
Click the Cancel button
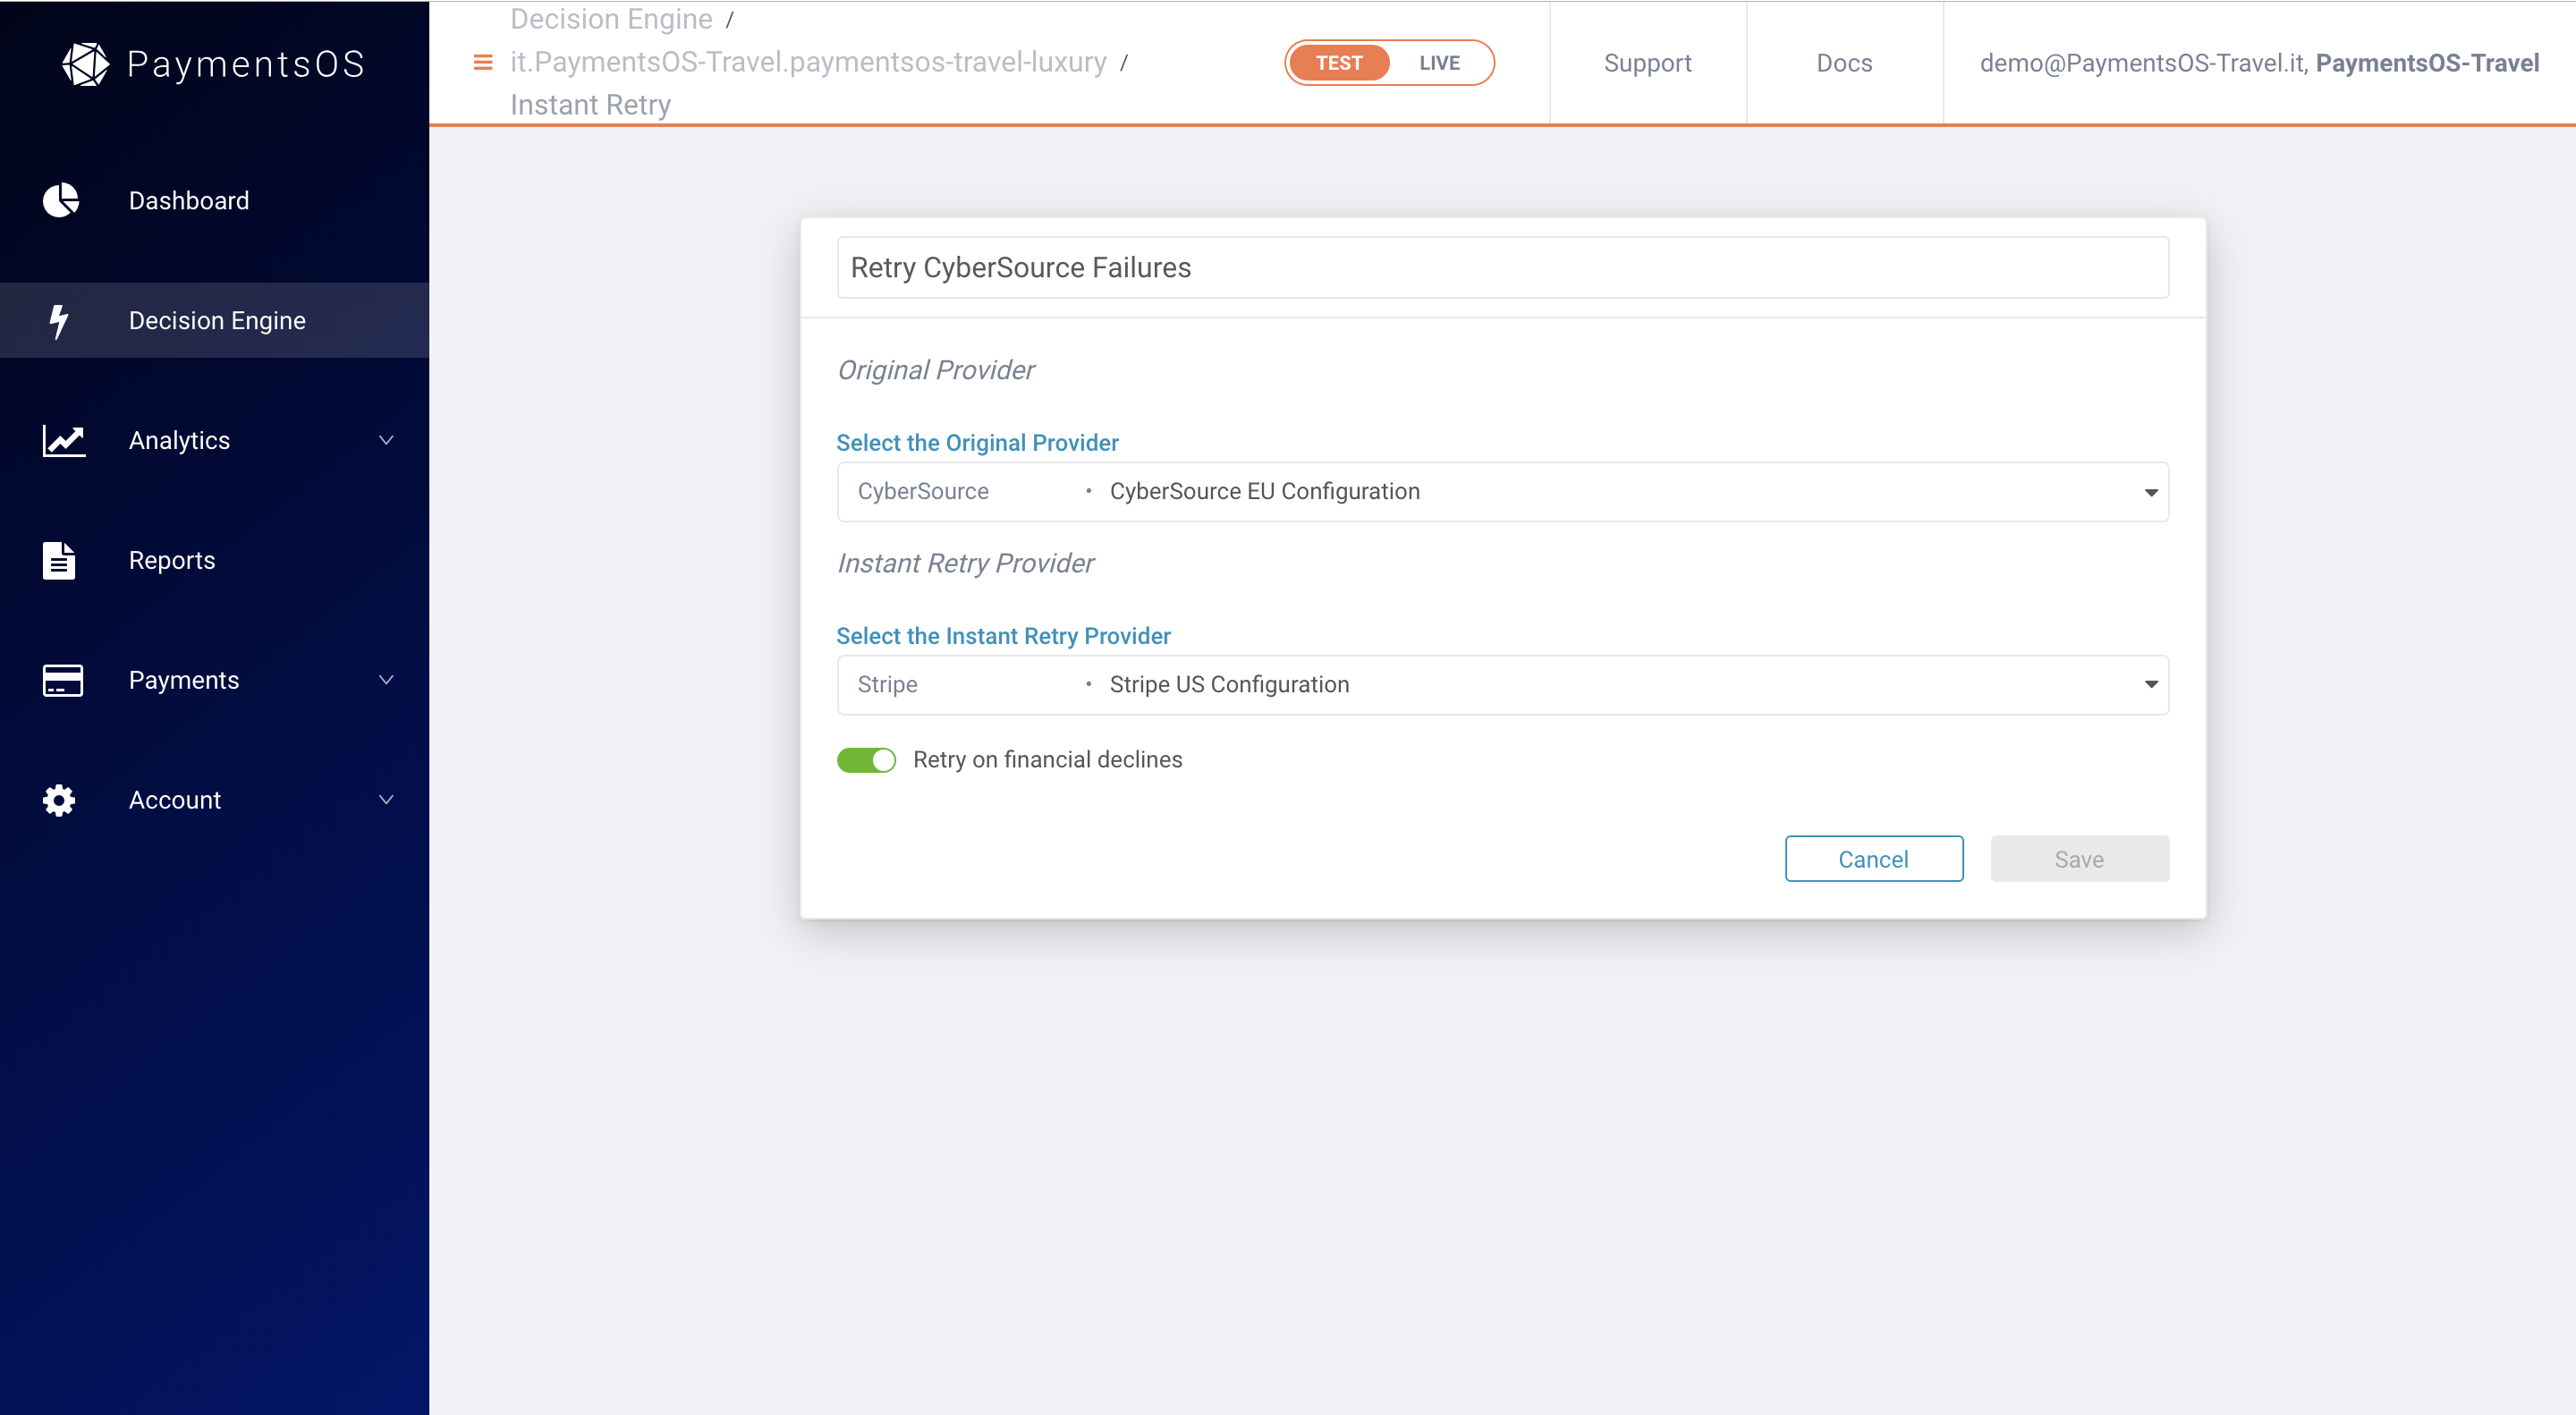coord(1873,859)
